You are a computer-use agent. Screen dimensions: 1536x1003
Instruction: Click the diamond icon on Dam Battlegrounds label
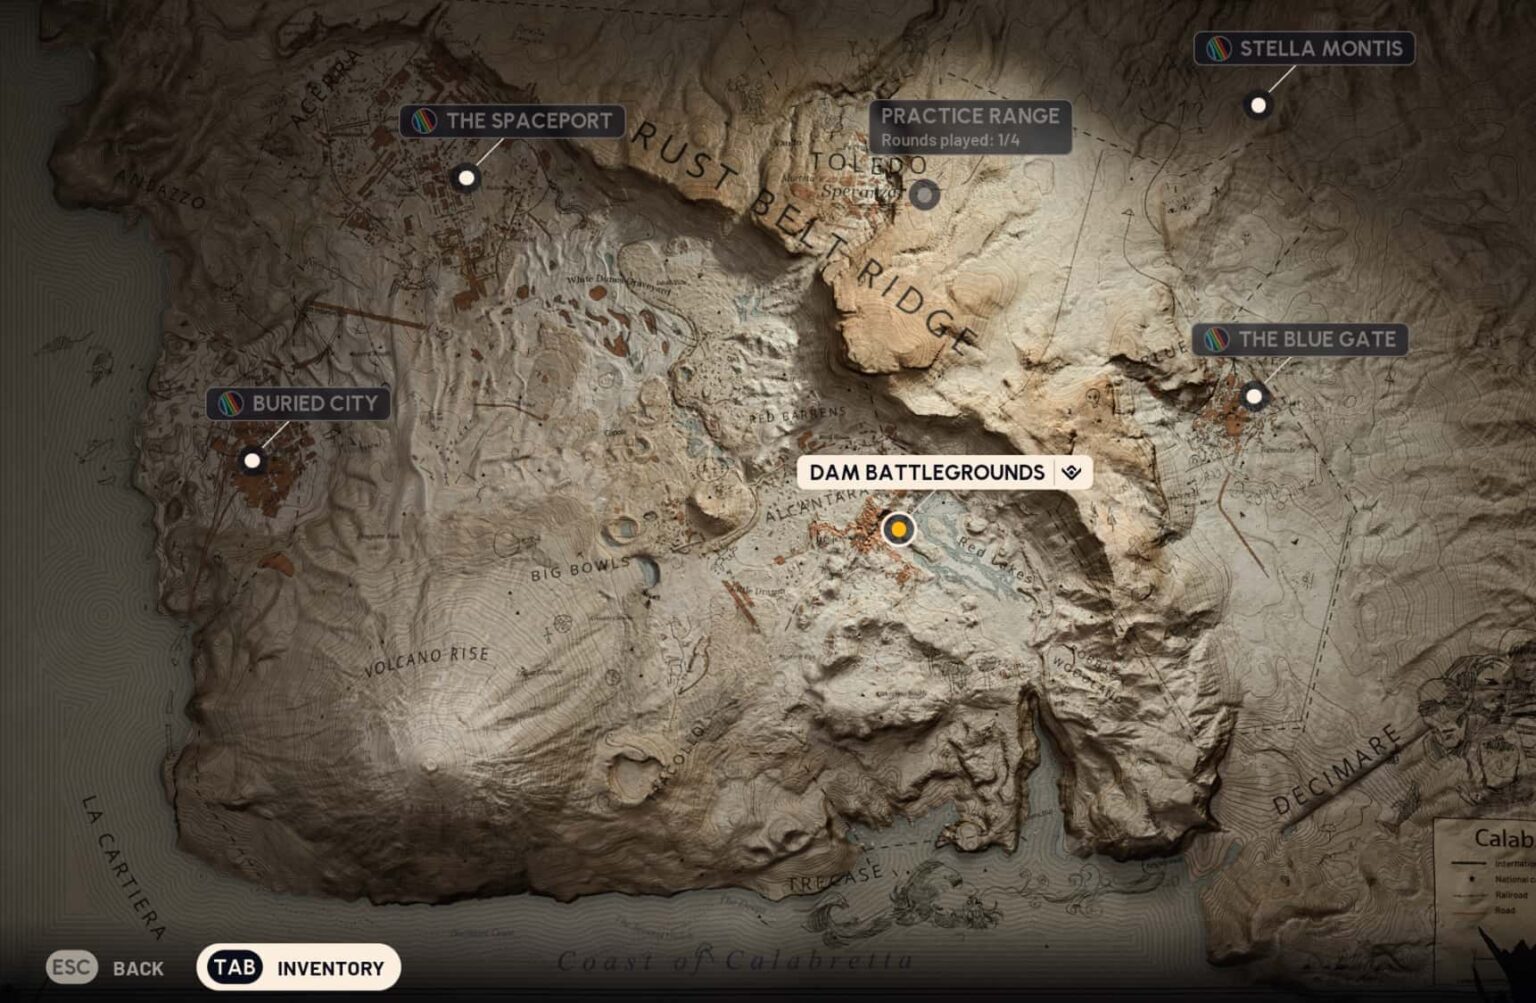pos(1072,472)
